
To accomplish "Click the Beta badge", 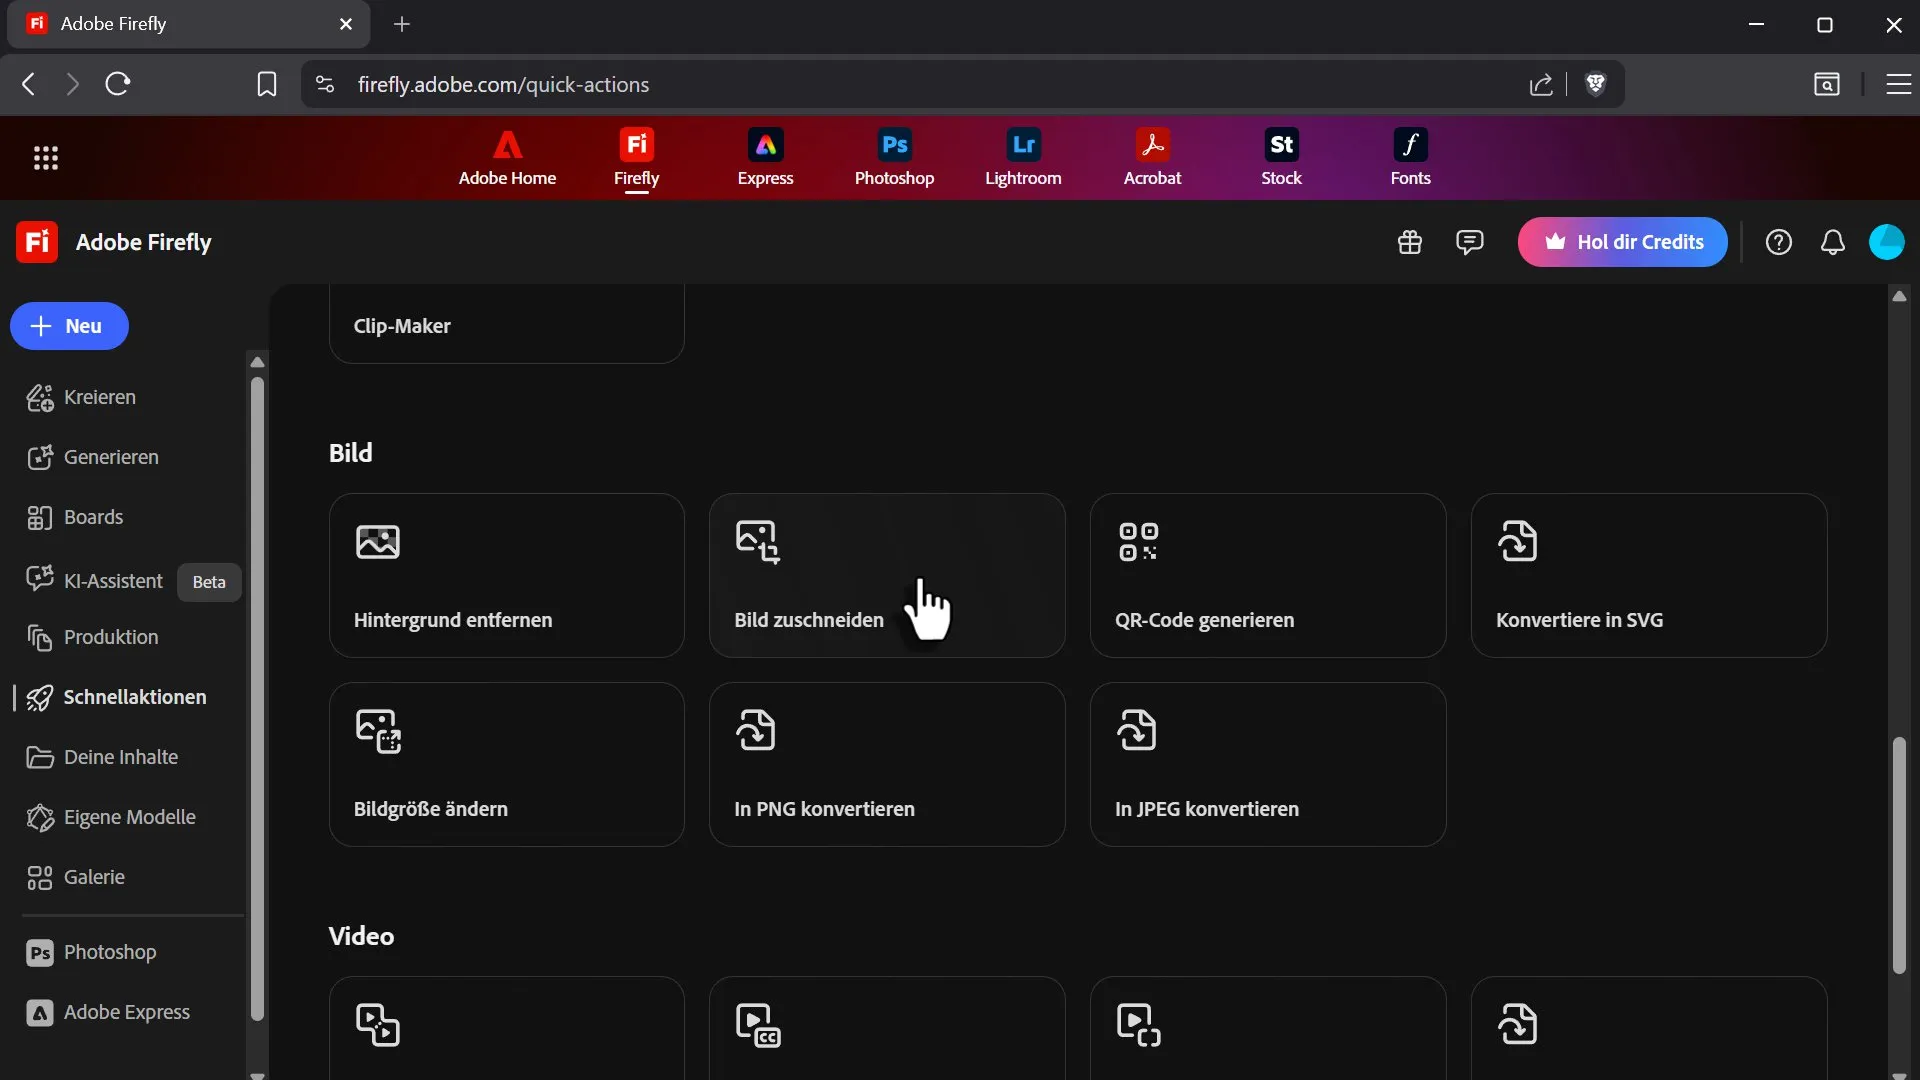I will pos(209,582).
